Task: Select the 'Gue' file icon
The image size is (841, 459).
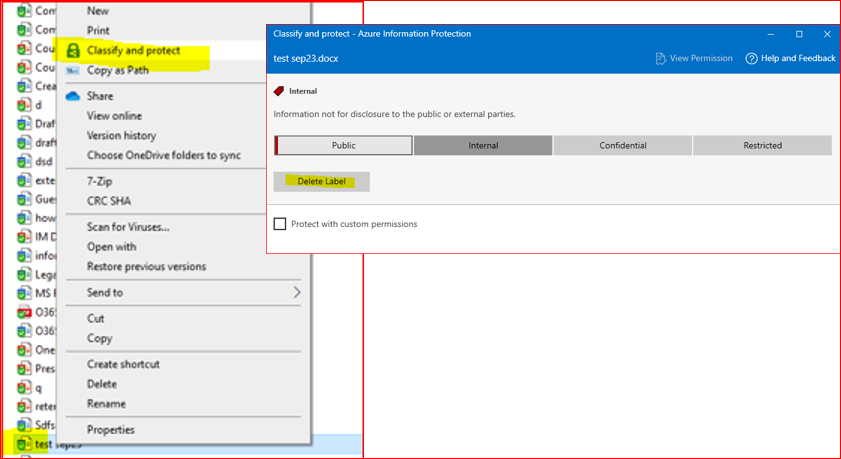Action: point(24,199)
